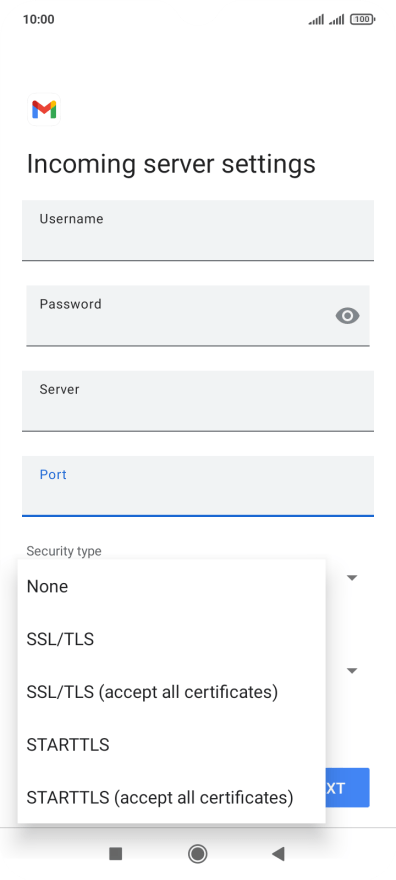
Task: Choose the STARTTLS option
Action: (172, 745)
